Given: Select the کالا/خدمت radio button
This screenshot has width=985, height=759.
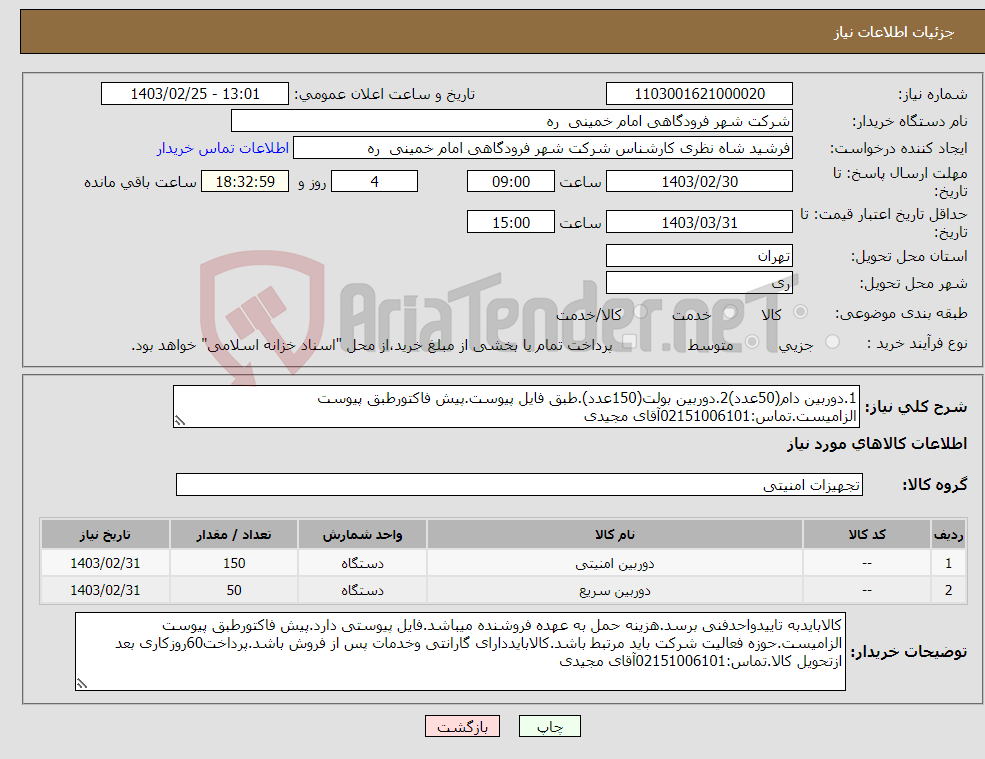Looking at the screenshot, I should coord(640,312).
